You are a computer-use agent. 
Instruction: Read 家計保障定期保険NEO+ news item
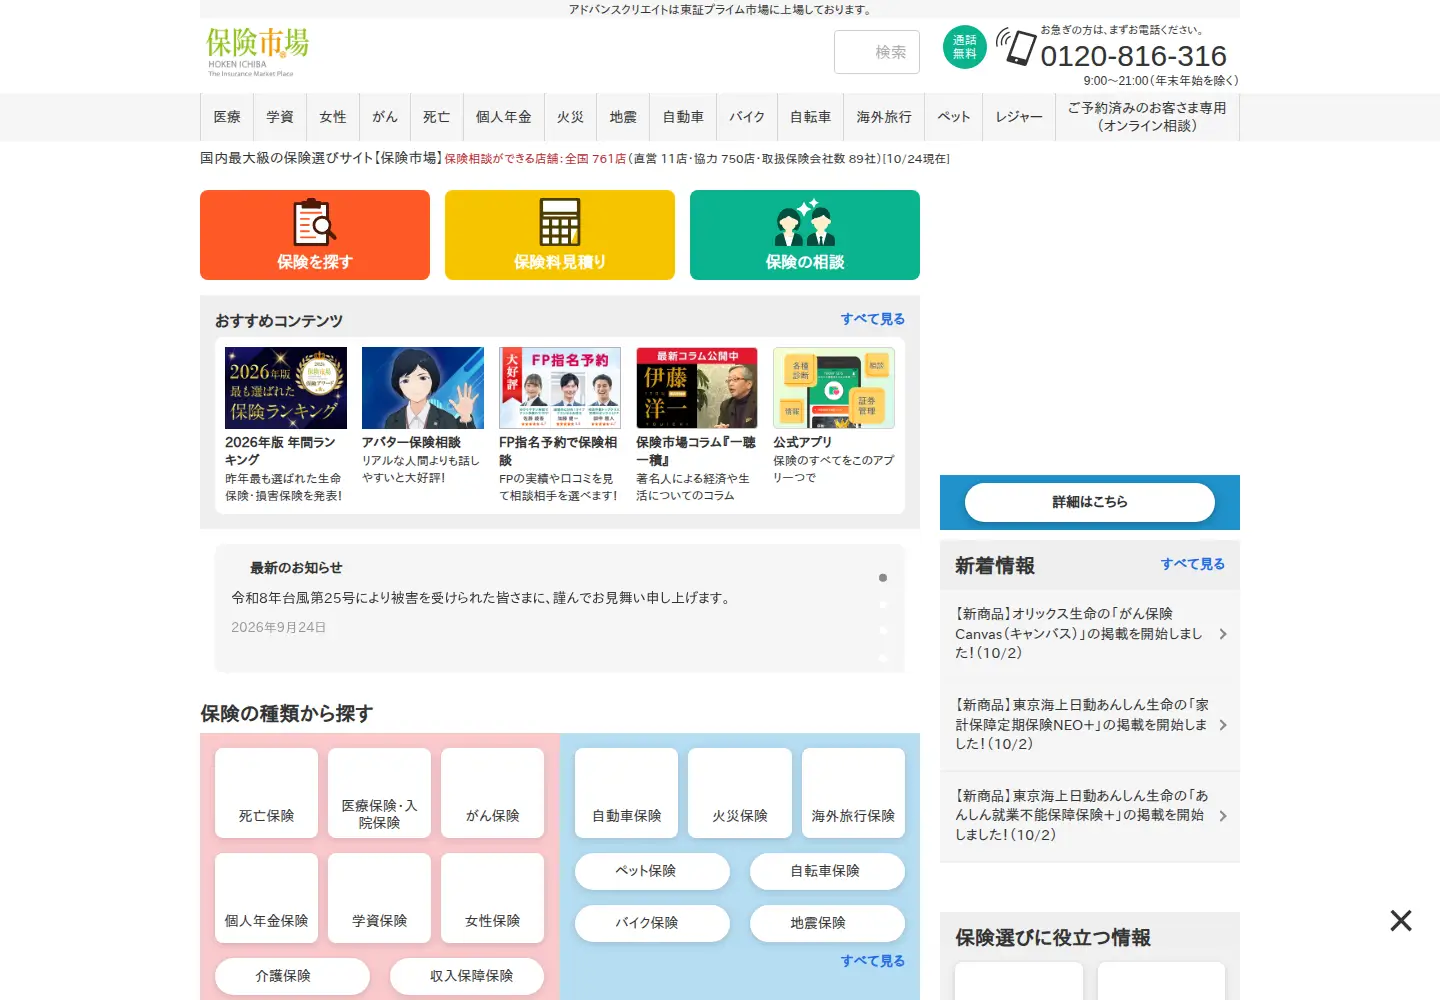click(x=1082, y=724)
